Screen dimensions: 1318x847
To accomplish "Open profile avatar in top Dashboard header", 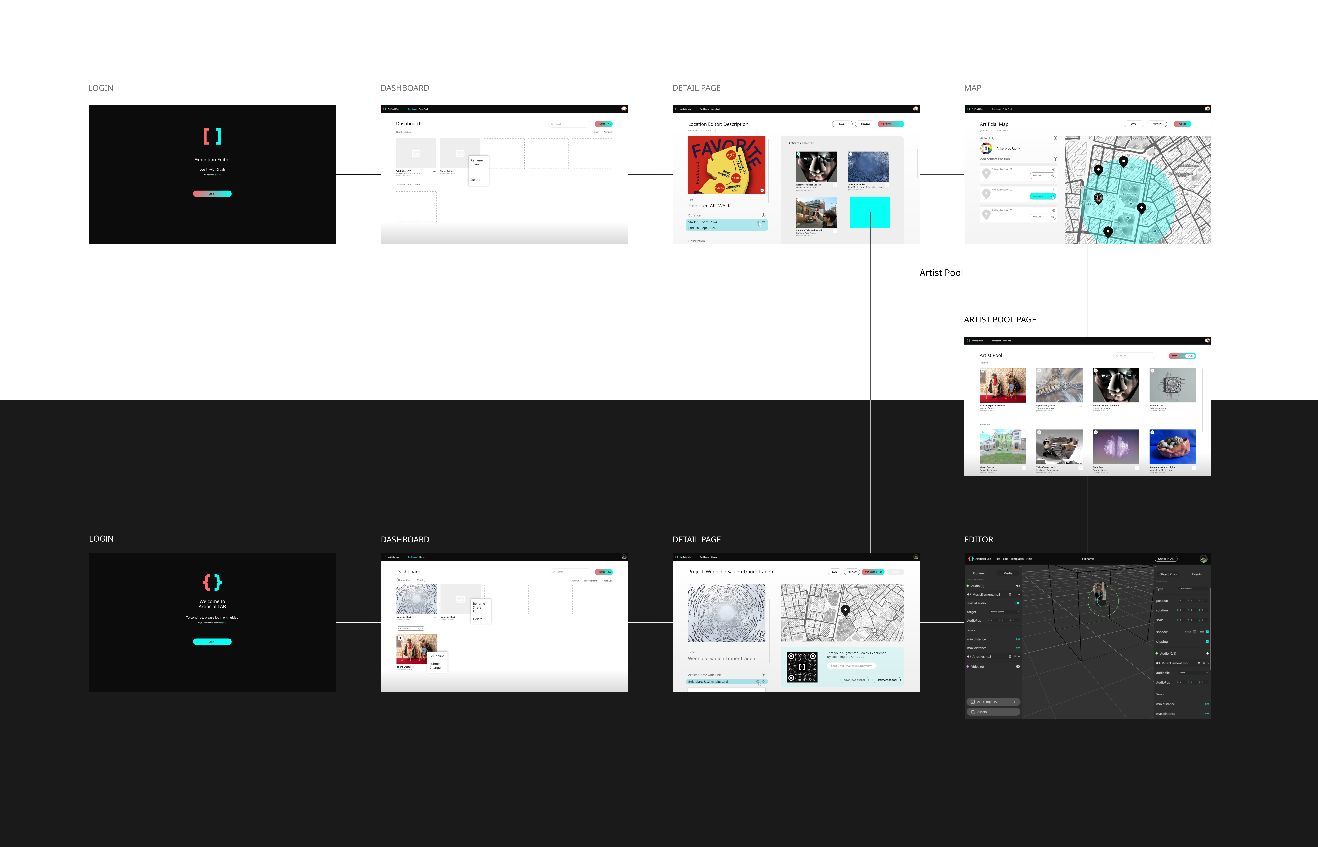I will point(622,109).
